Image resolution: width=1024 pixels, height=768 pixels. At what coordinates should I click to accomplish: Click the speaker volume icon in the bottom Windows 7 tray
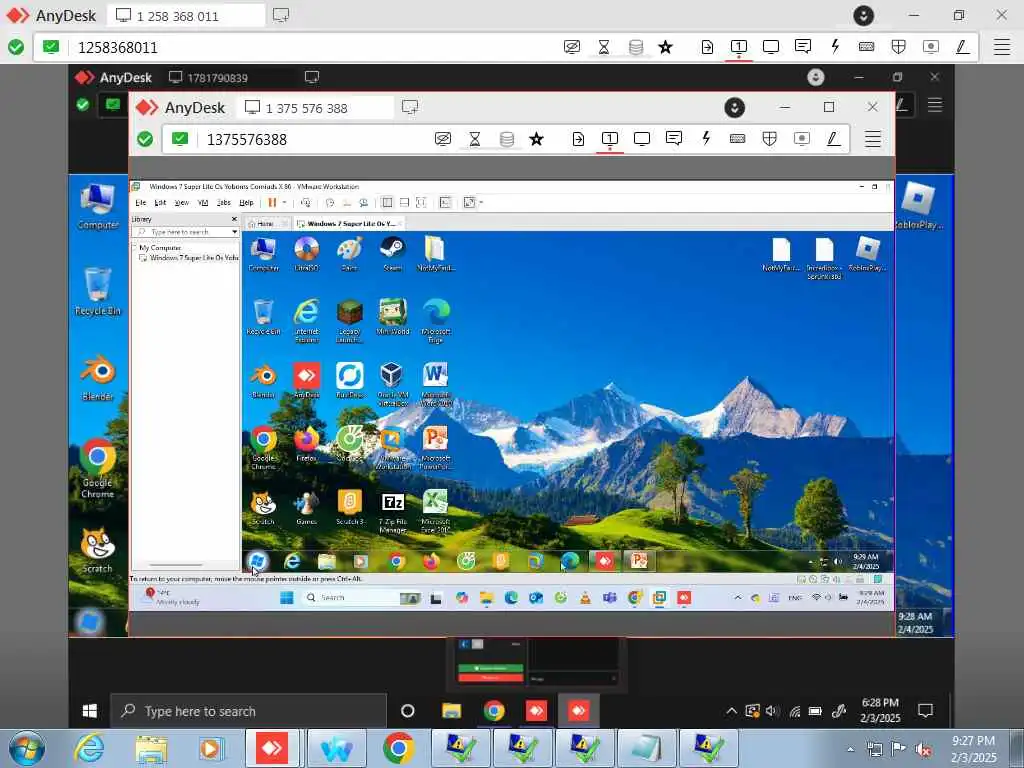[923, 749]
